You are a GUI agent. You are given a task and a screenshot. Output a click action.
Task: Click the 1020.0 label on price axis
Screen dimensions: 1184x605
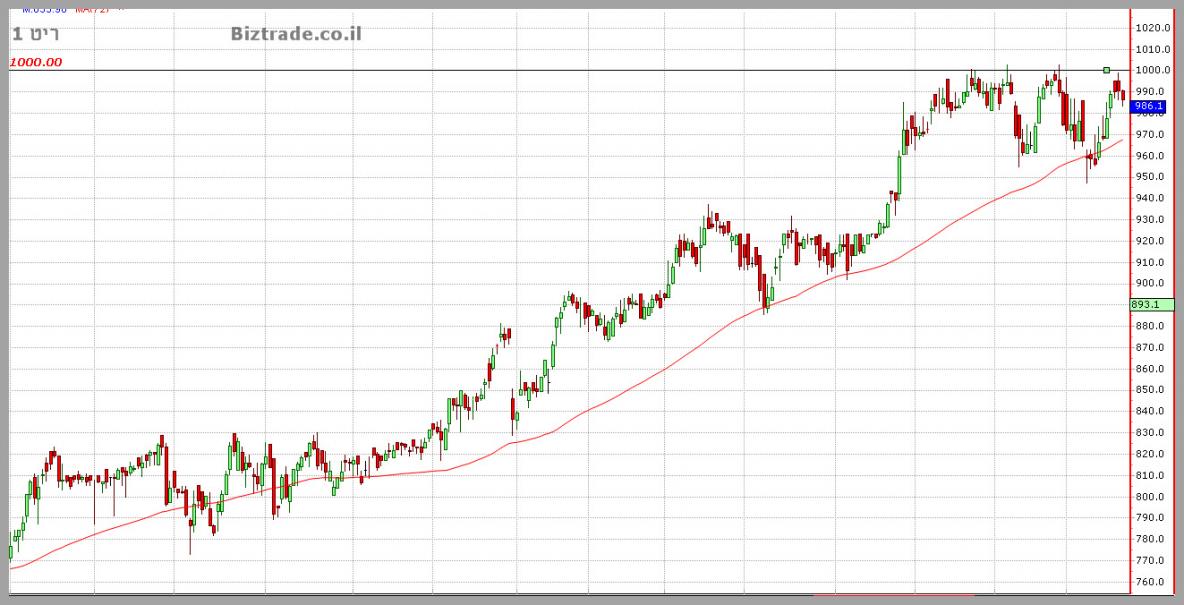(1153, 28)
